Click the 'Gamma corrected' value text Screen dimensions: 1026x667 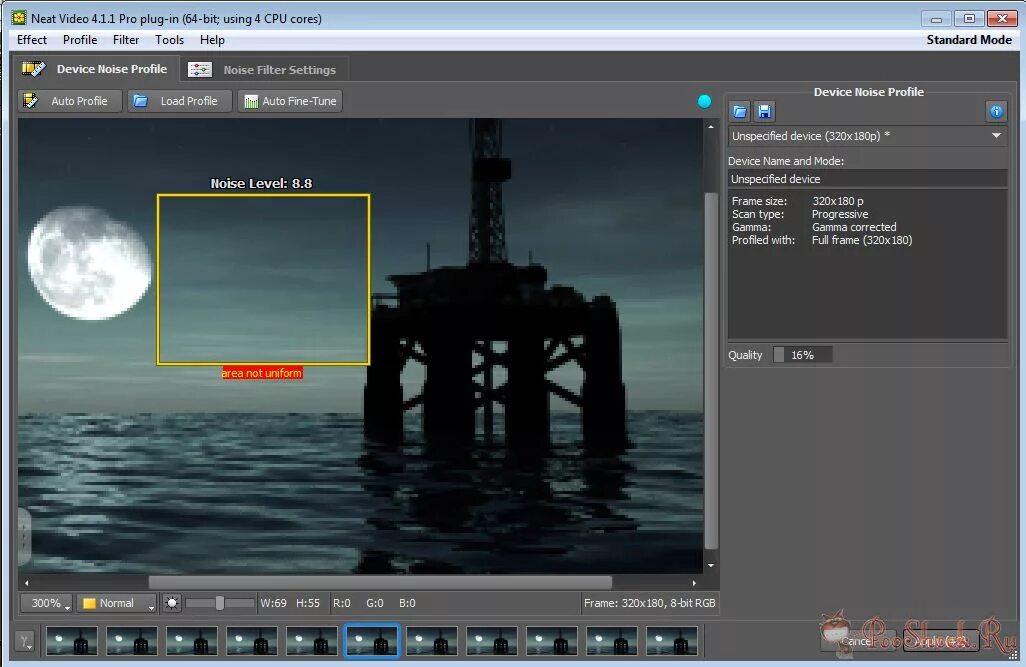coord(854,227)
